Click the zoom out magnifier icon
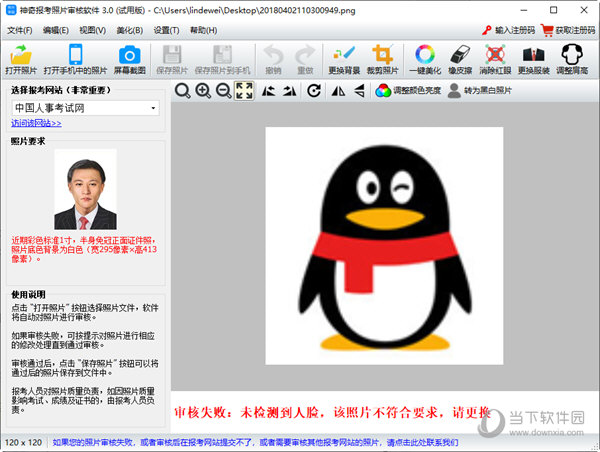 tap(223, 91)
